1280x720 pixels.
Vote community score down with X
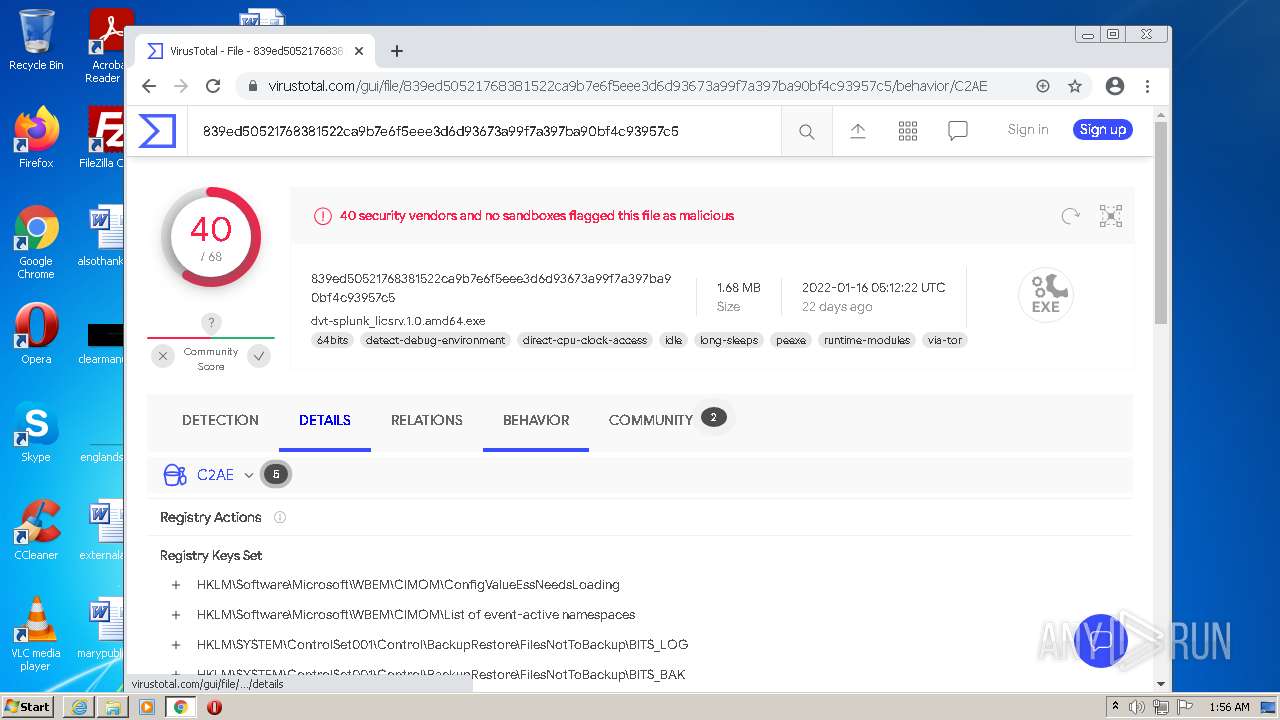(x=163, y=355)
